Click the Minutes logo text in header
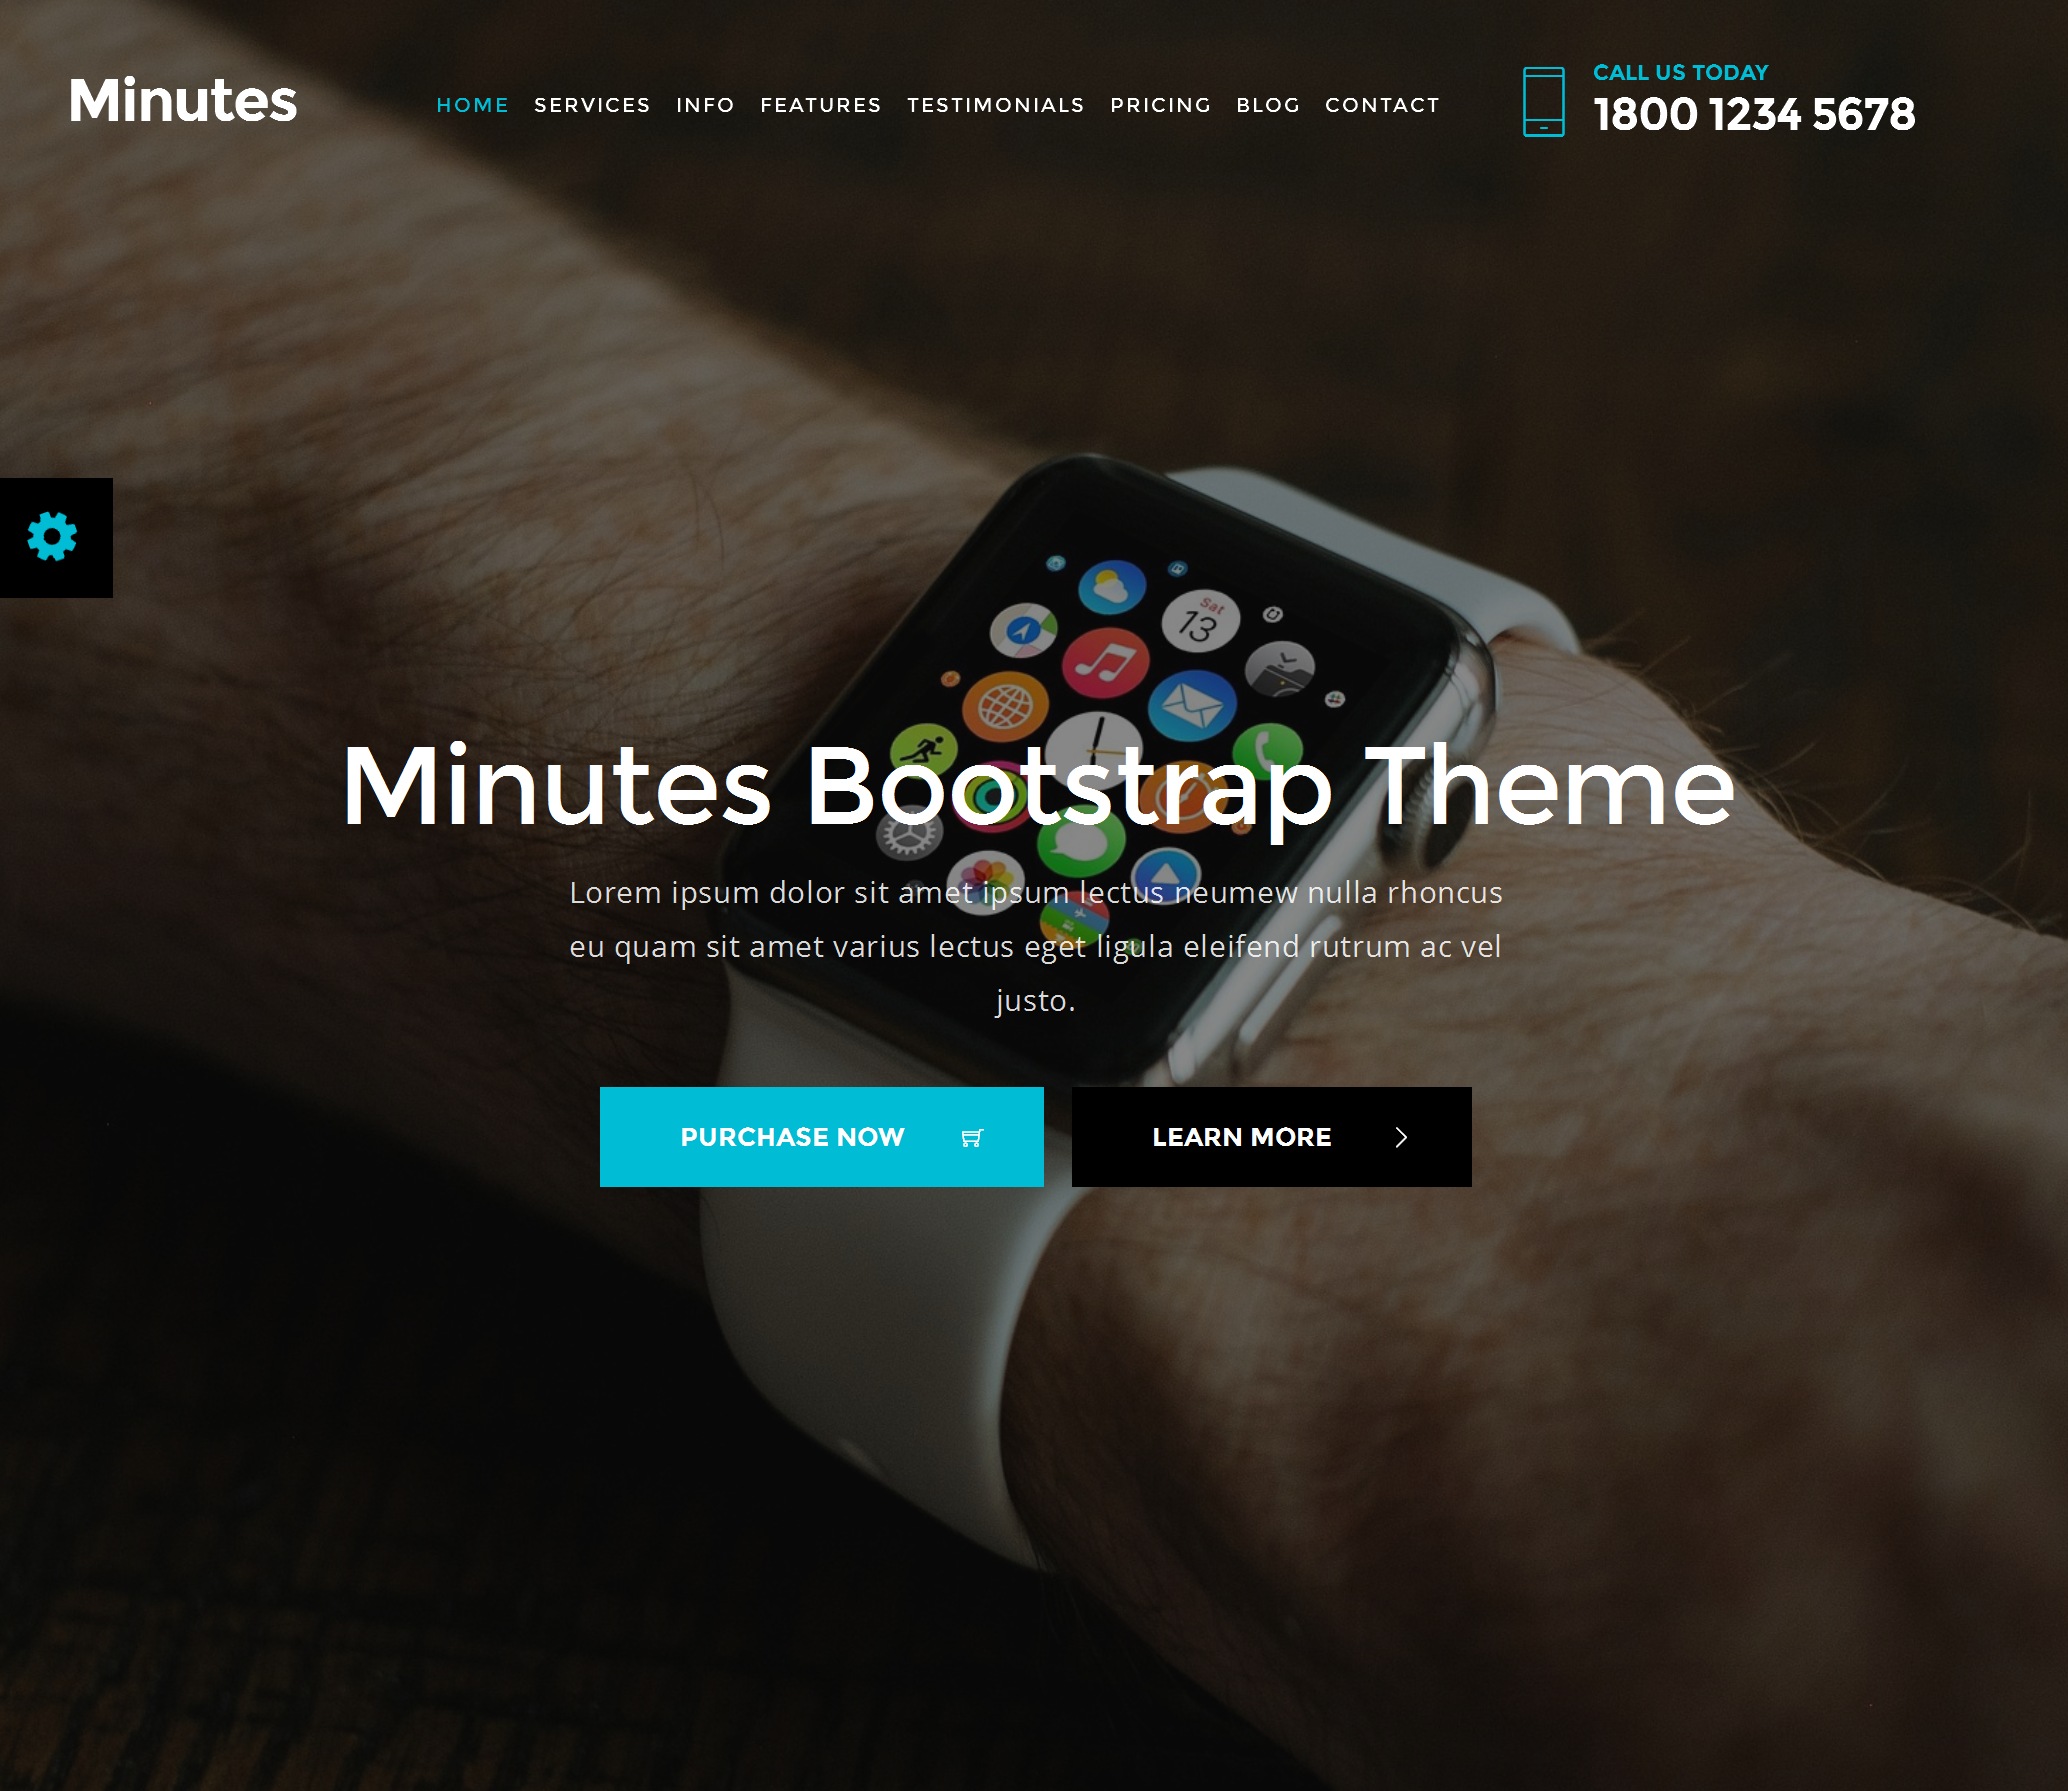 pos(181,100)
